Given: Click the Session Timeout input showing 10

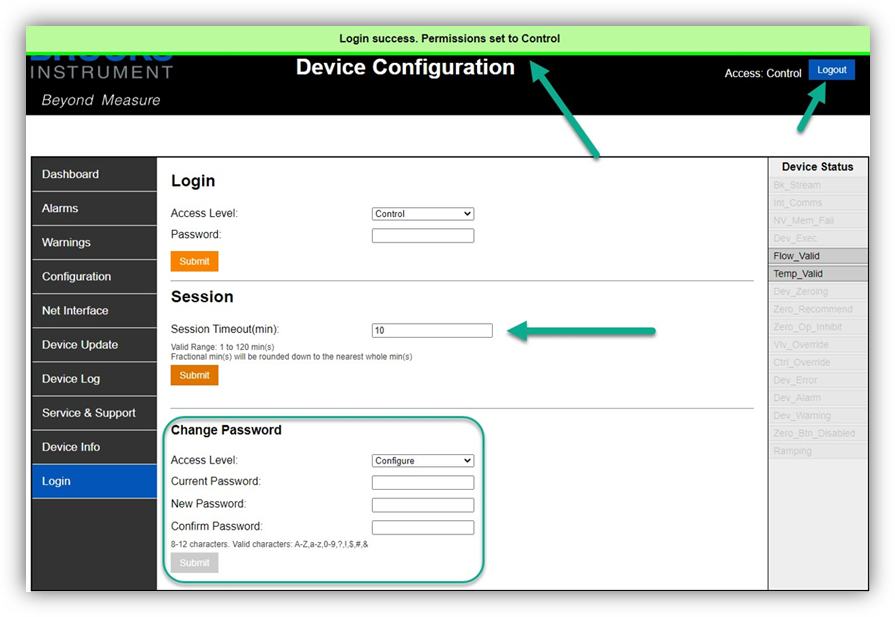Looking at the screenshot, I should click(x=432, y=330).
